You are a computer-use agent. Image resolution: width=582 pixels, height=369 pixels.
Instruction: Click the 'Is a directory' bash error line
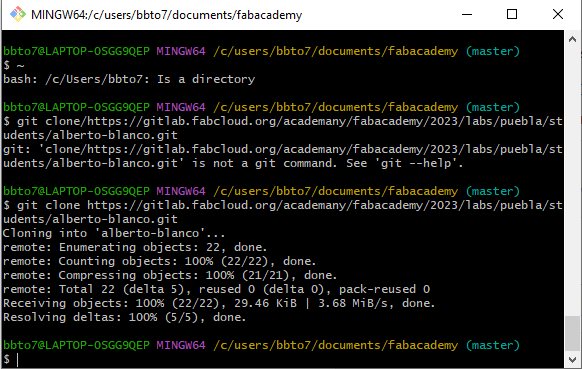[129, 79]
